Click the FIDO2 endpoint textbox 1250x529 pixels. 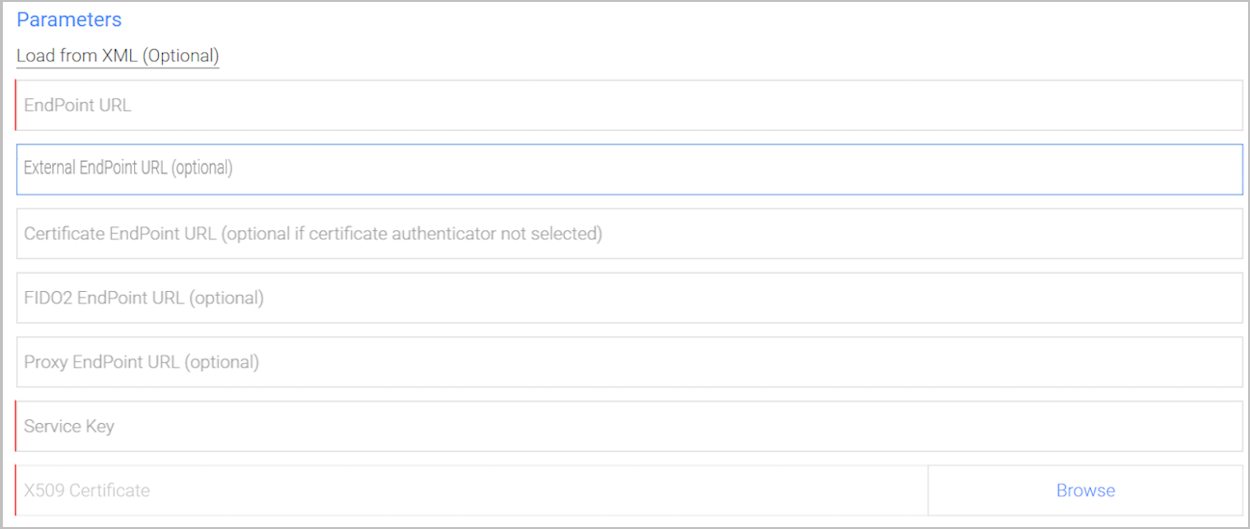629,298
